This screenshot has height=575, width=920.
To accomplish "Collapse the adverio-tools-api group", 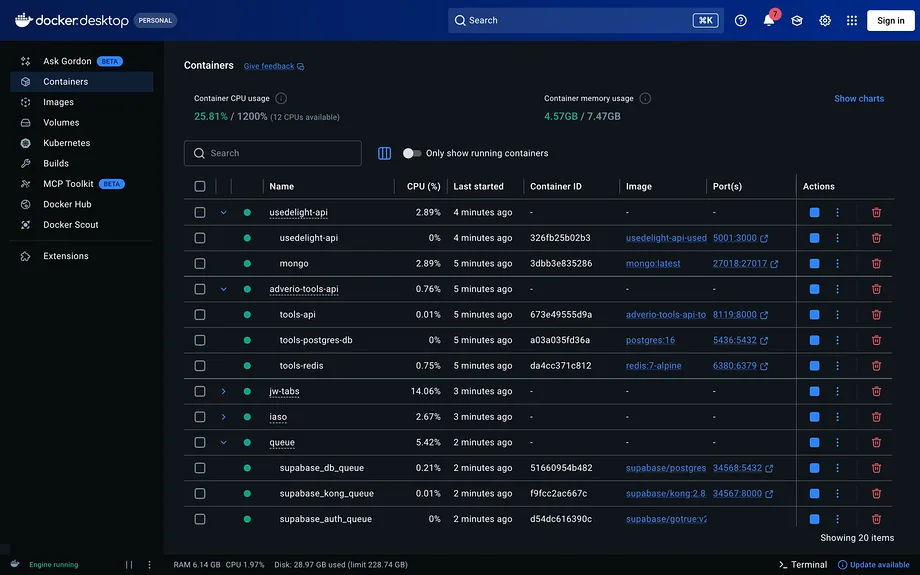I will point(224,289).
